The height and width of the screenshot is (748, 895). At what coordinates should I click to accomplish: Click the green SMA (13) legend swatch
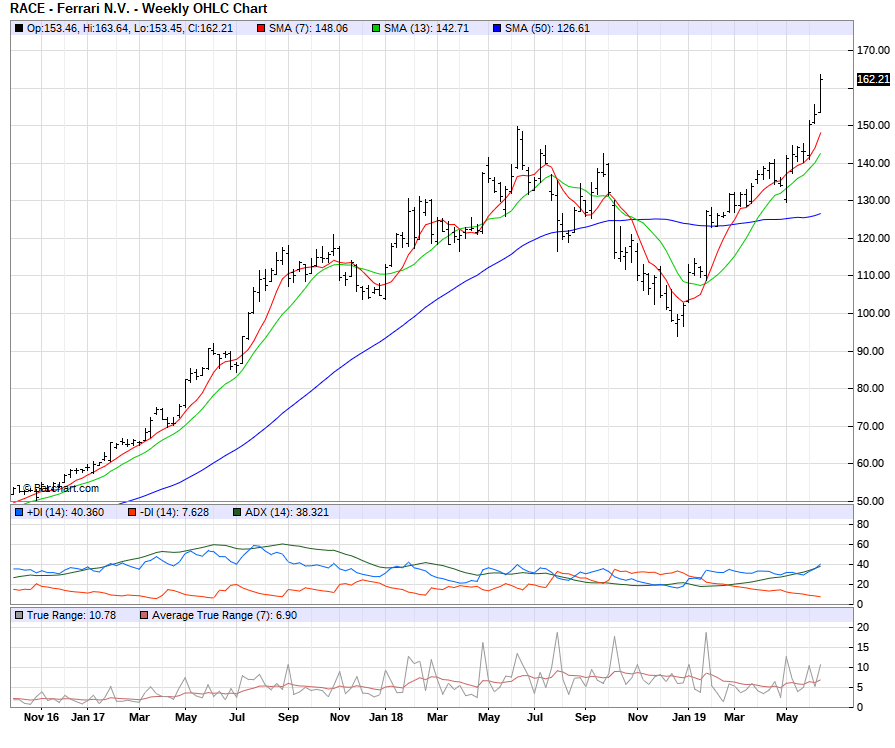click(376, 28)
